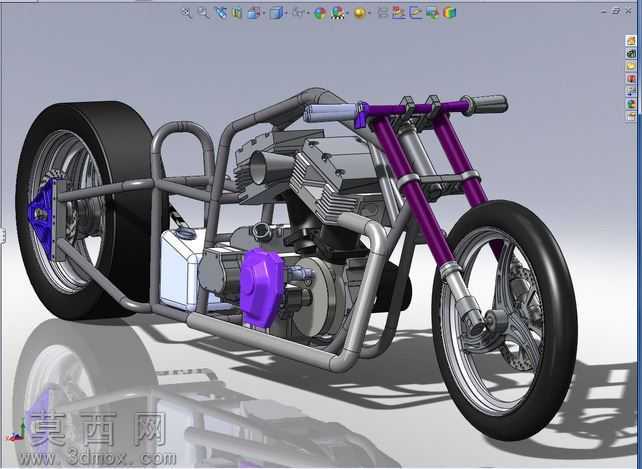642x469 pixels.
Task: Open the Design Library task pane tab
Action: (x=631, y=53)
